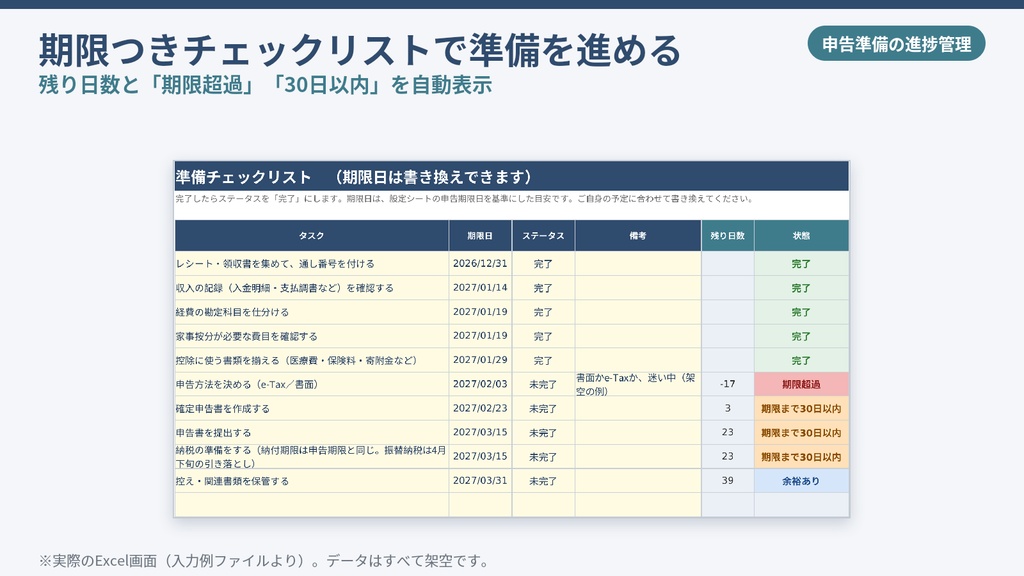Click the instruction line starting 完了したらステータスを
This screenshot has height=576, width=1024.
coord(464,199)
